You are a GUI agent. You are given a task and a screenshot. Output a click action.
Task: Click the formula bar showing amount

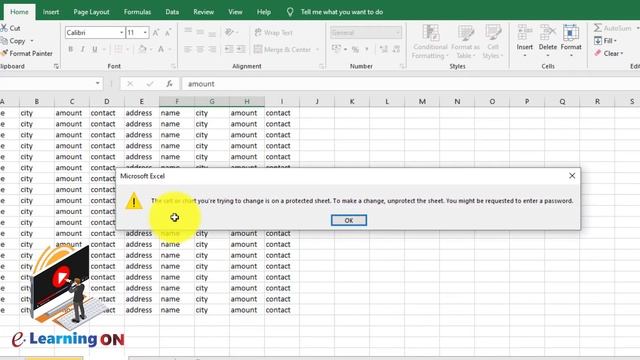point(411,84)
